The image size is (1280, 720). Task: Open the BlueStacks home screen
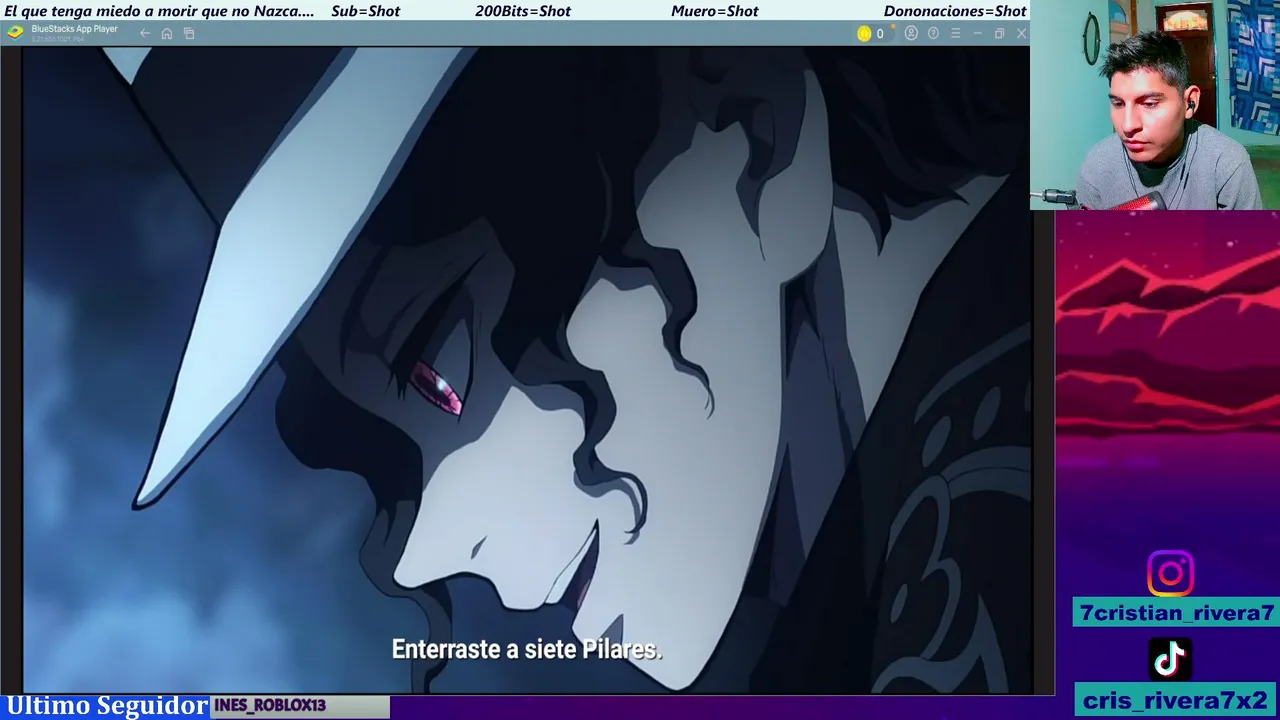coord(167,33)
